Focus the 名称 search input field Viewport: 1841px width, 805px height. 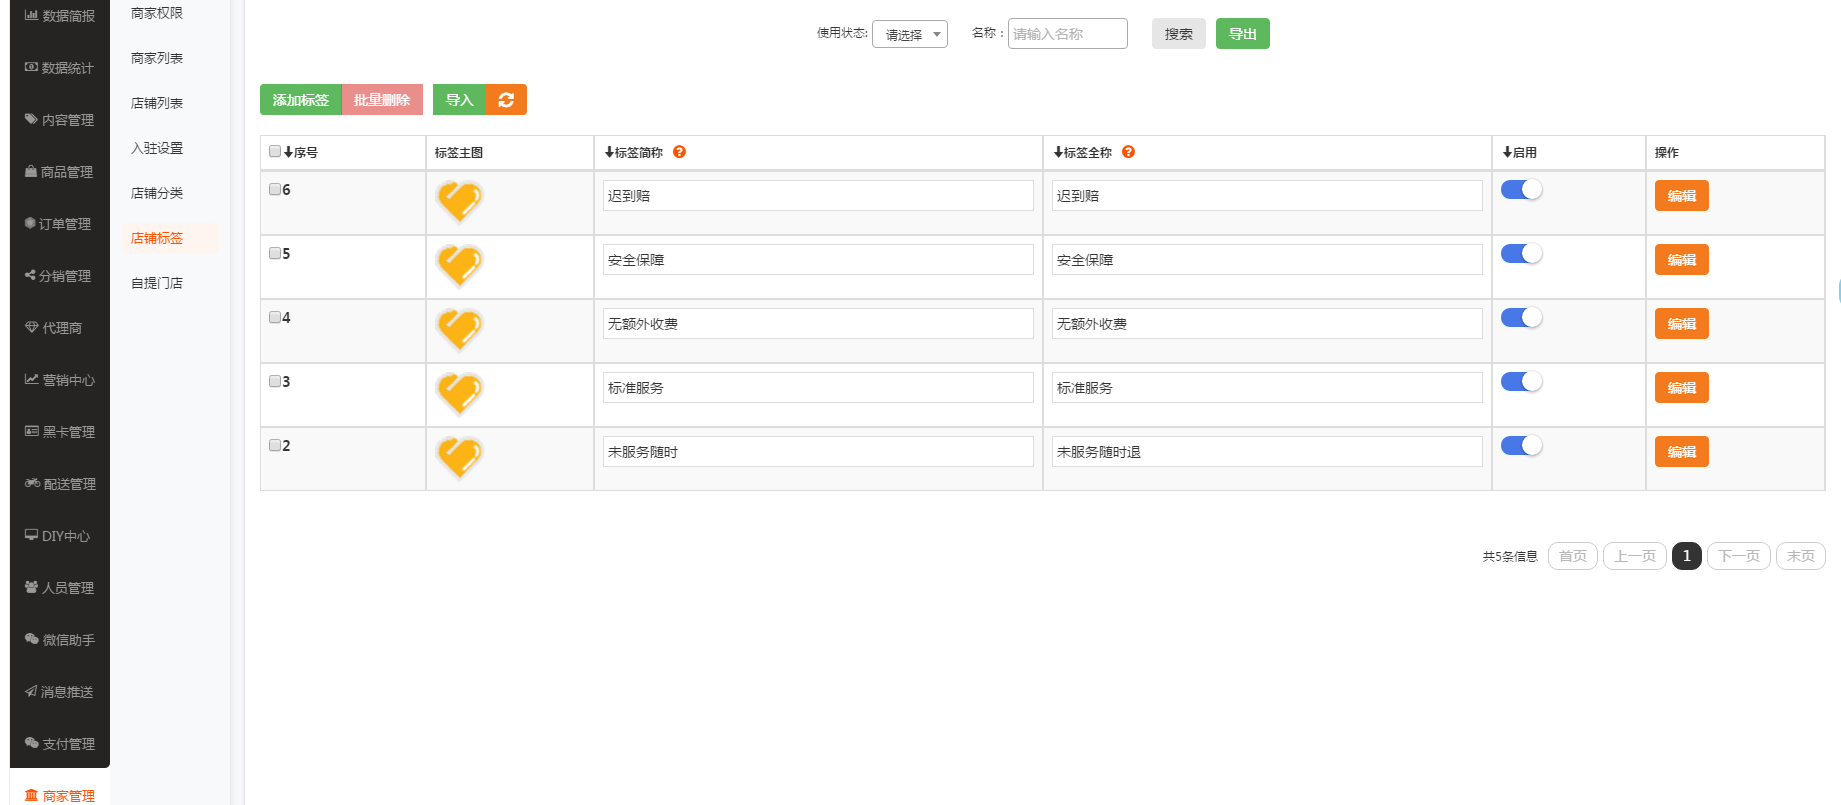point(1067,34)
